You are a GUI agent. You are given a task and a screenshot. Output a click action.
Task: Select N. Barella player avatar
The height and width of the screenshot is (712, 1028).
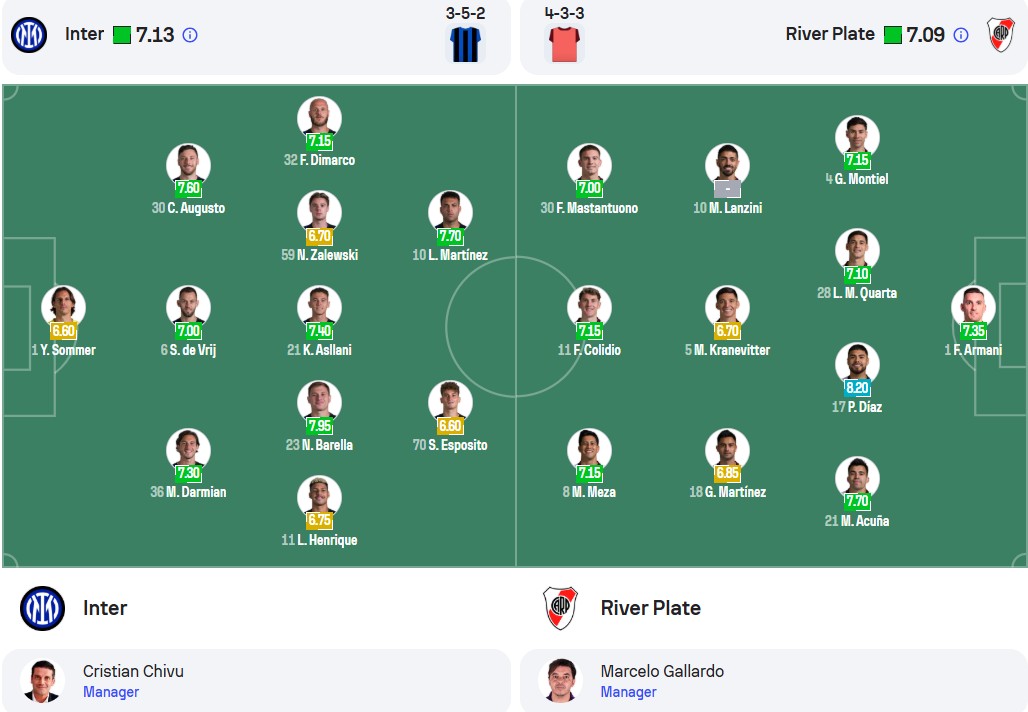[x=319, y=403]
